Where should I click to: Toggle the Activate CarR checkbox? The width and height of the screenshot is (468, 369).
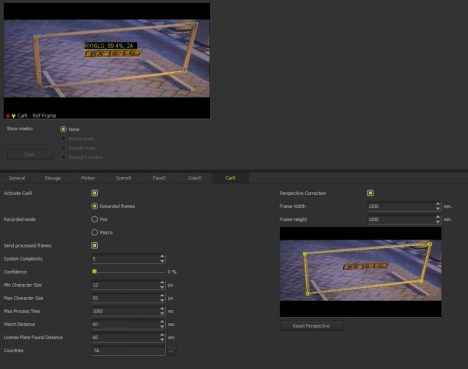point(94,193)
